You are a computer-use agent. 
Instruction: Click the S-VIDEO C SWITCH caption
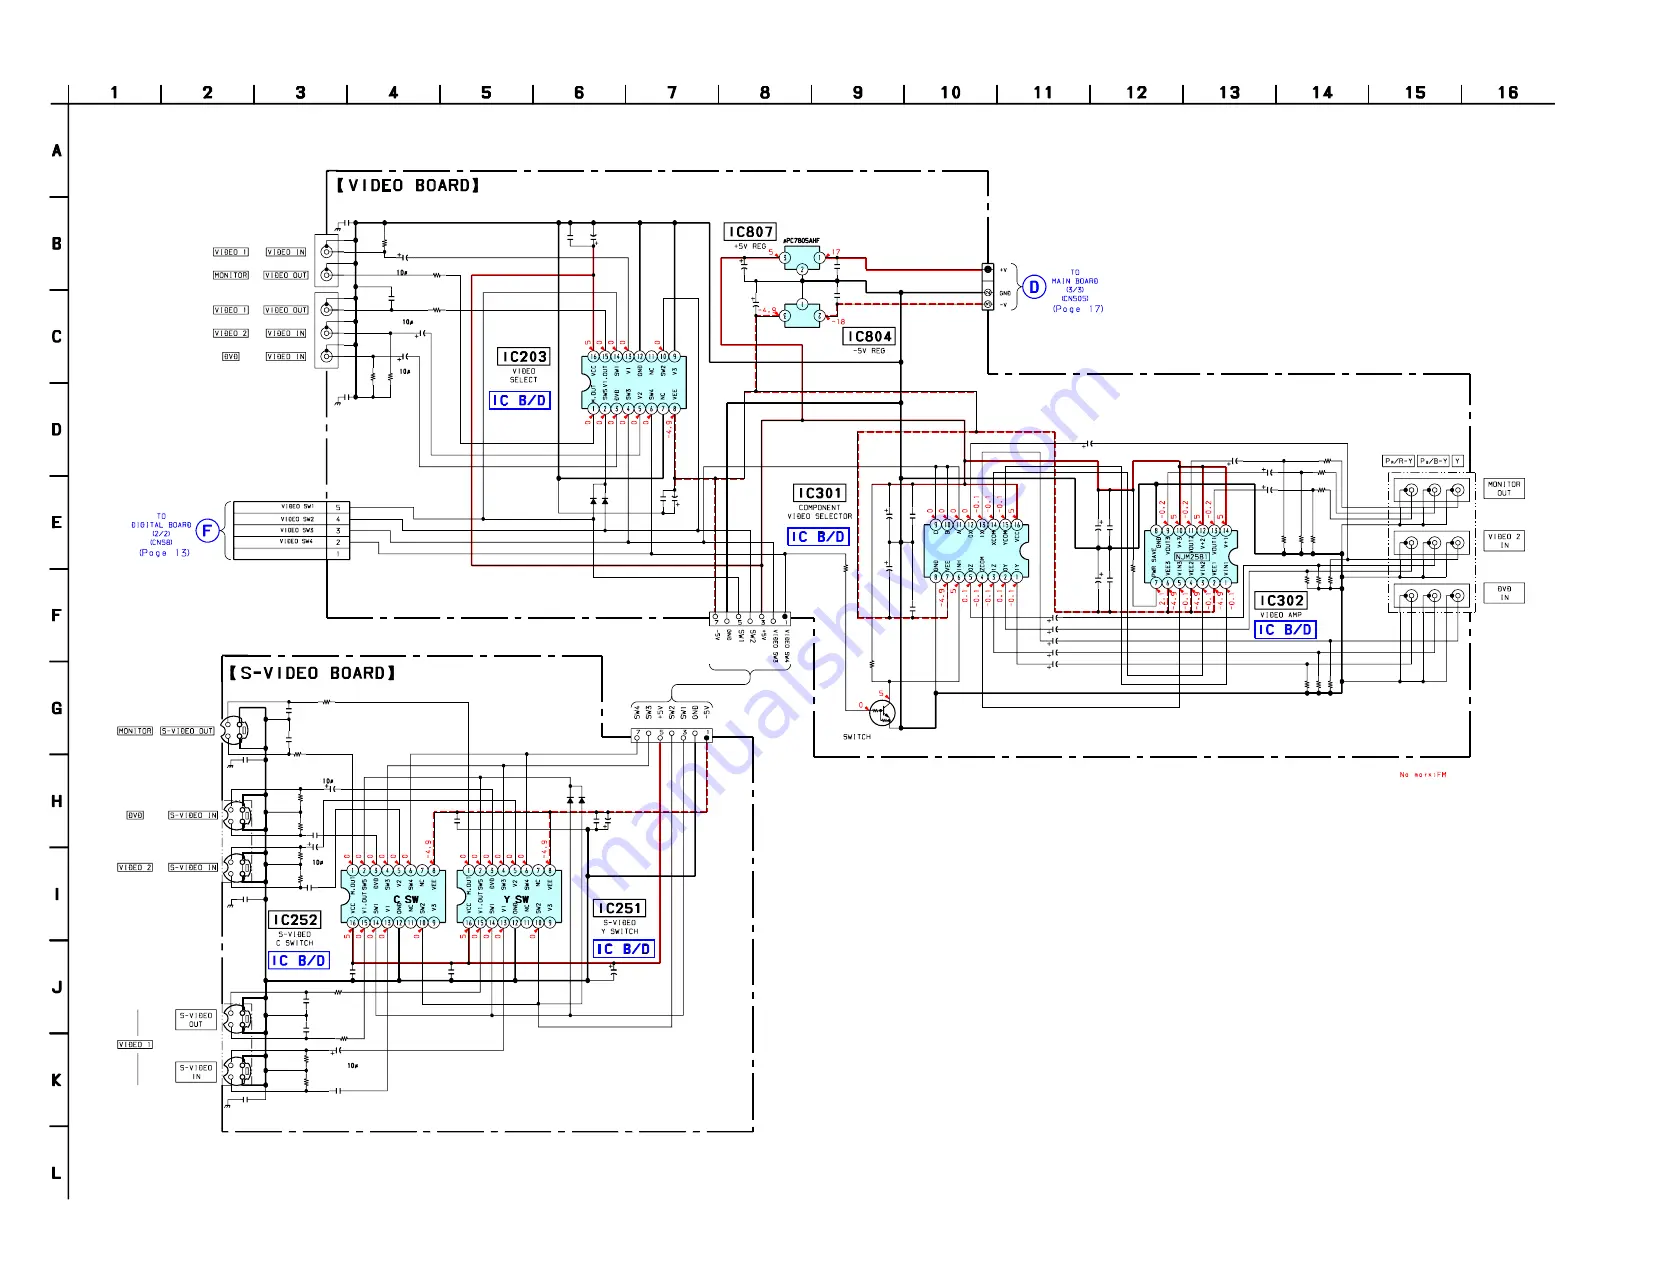[295, 939]
